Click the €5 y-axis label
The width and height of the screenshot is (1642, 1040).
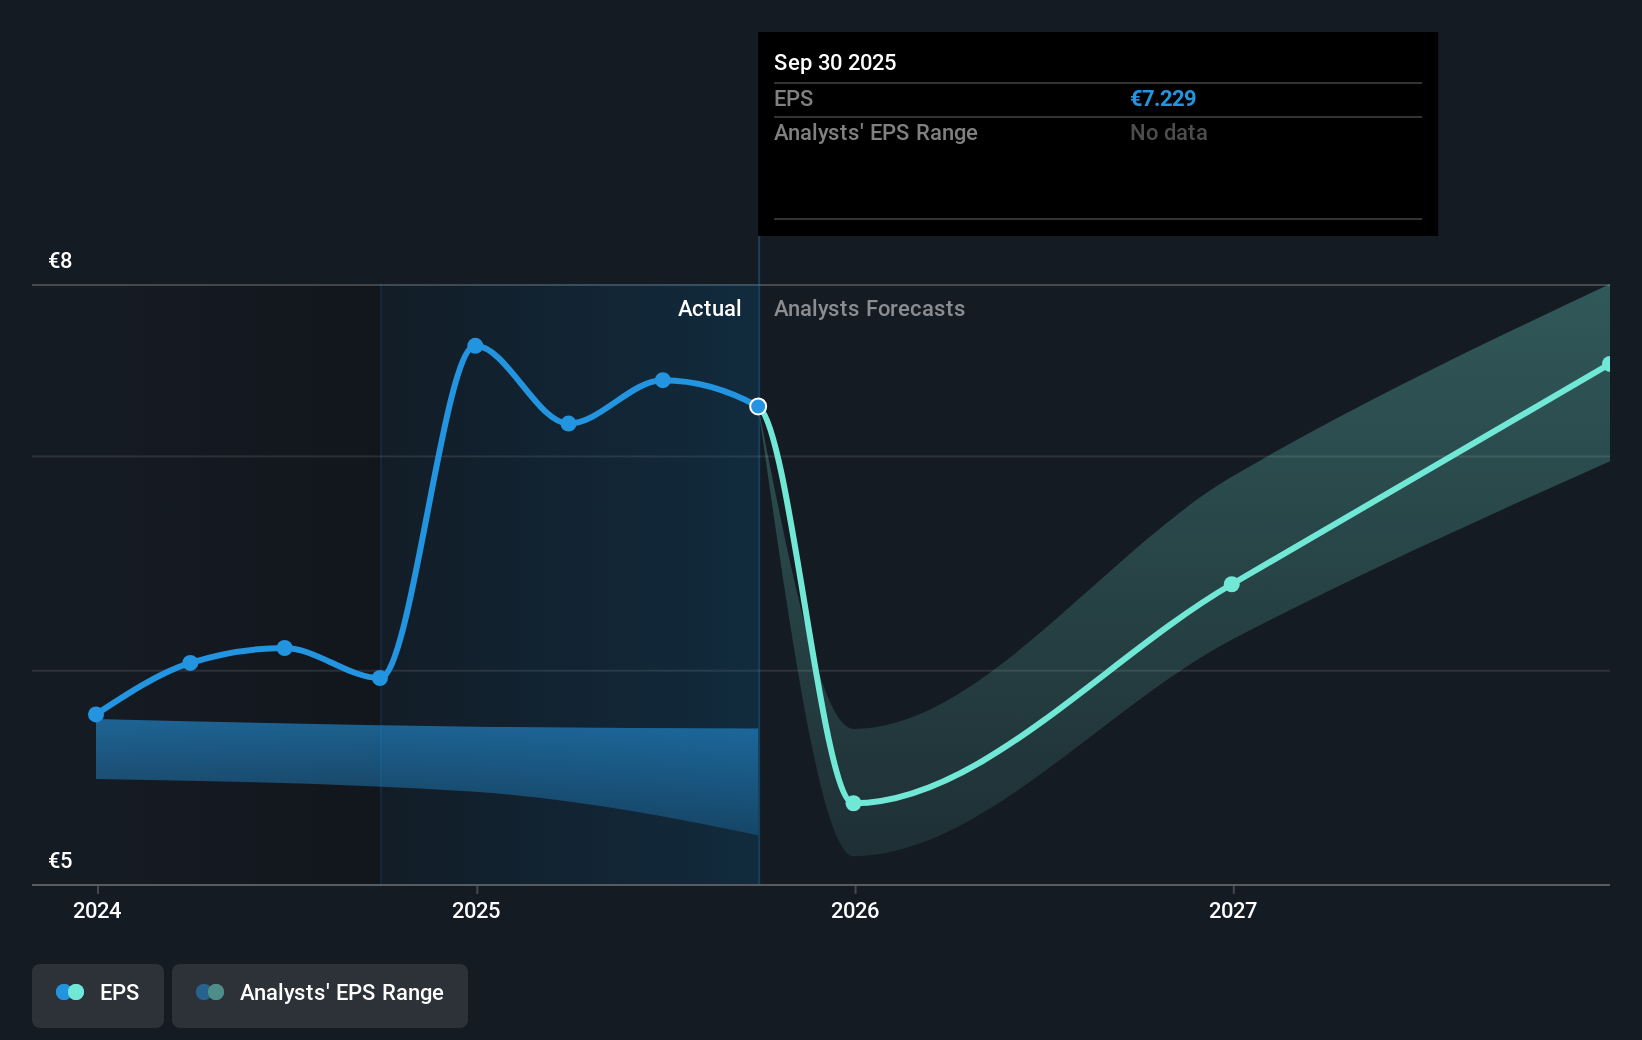[61, 860]
